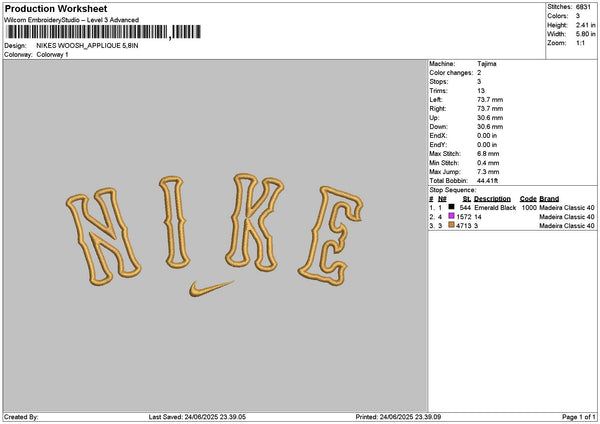This screenshot has height=424, width=600.
Task: Click the Colors count value 3
Action: [578, 16]
